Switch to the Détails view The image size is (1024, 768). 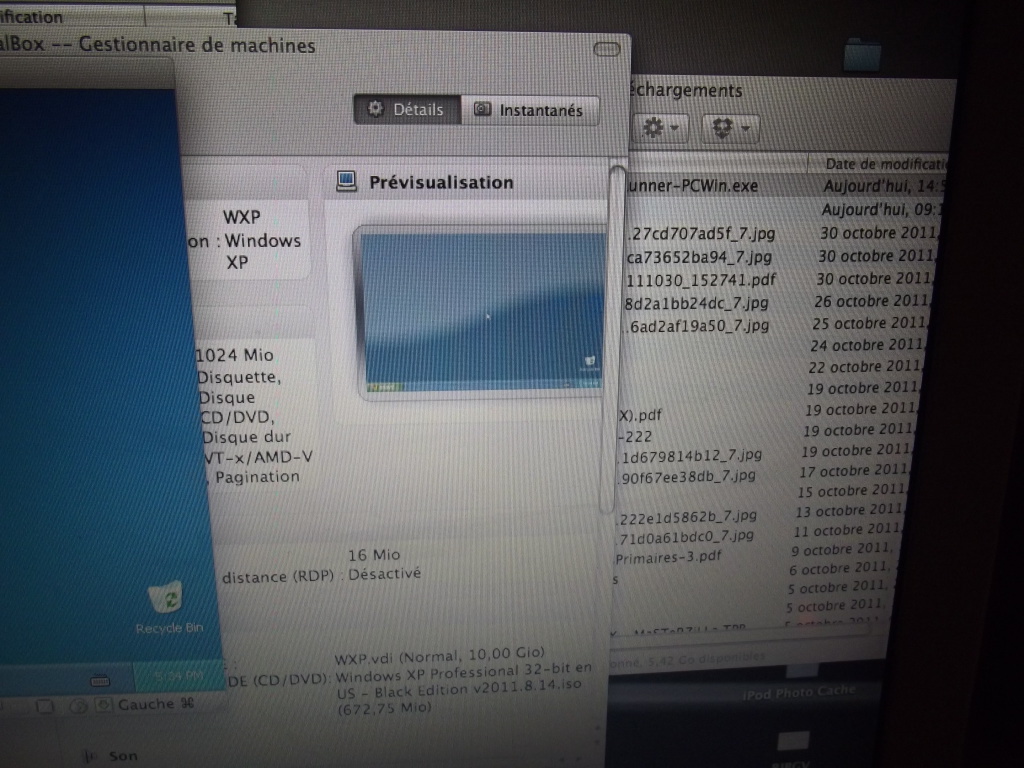pyautogui.click(x=407, y=109)
